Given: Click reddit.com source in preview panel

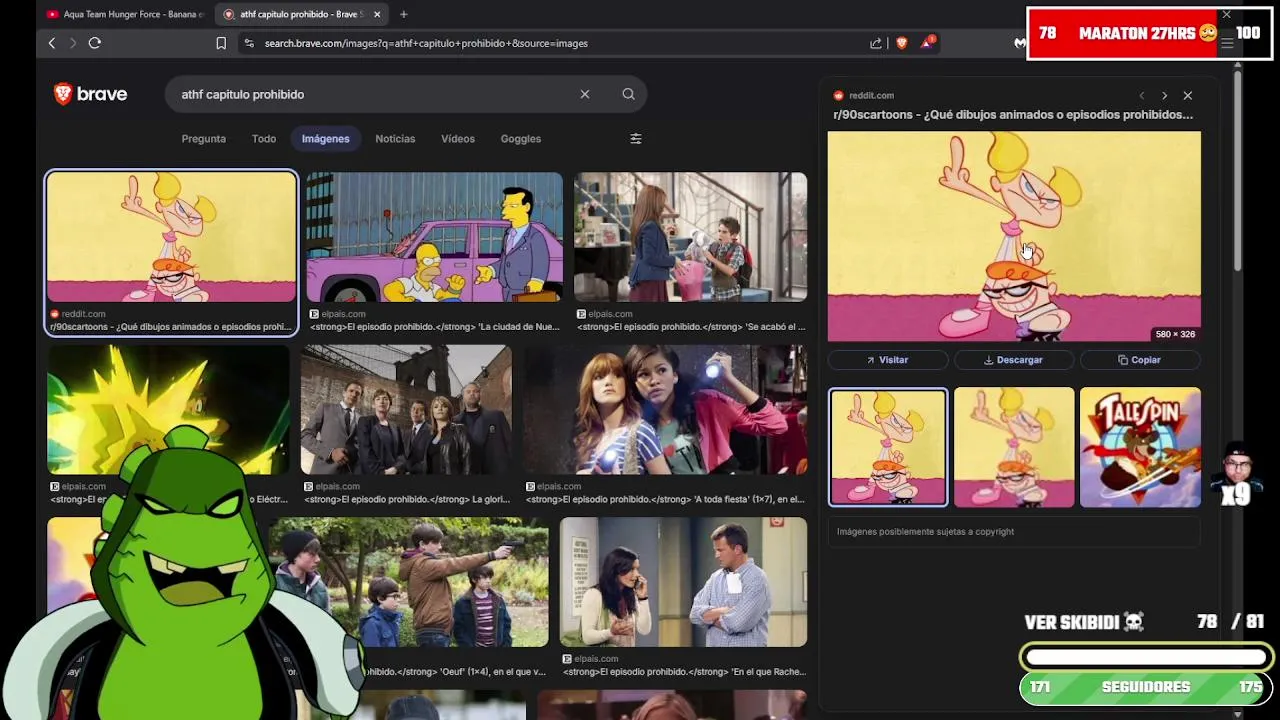Looking at the screenshot, I should tap(871, 95).
